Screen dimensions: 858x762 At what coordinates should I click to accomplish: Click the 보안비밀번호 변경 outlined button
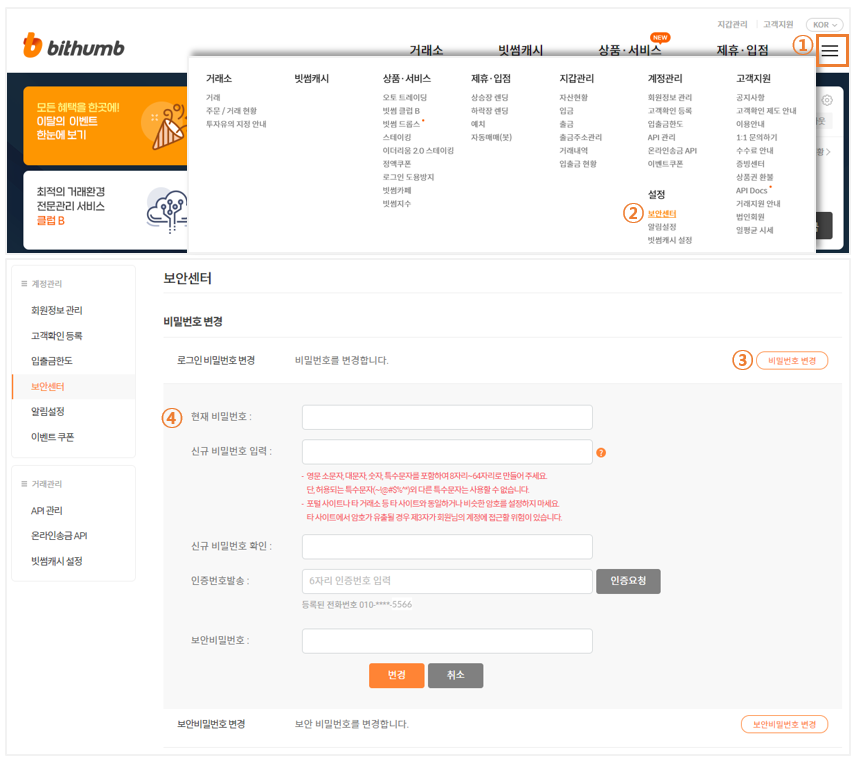pos(784,724)
